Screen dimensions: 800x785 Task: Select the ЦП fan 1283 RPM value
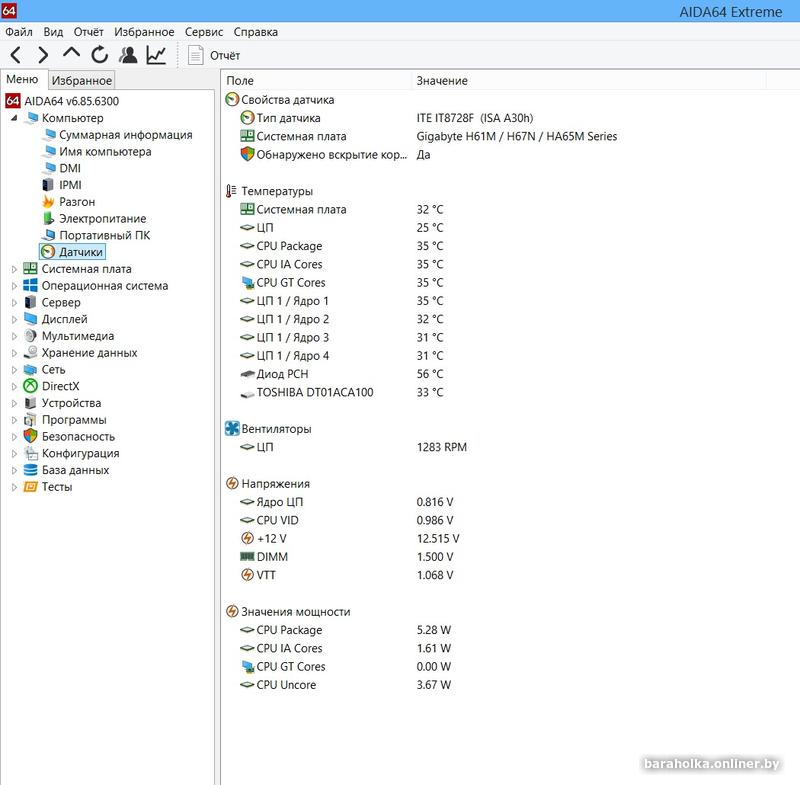click(441, 447)
